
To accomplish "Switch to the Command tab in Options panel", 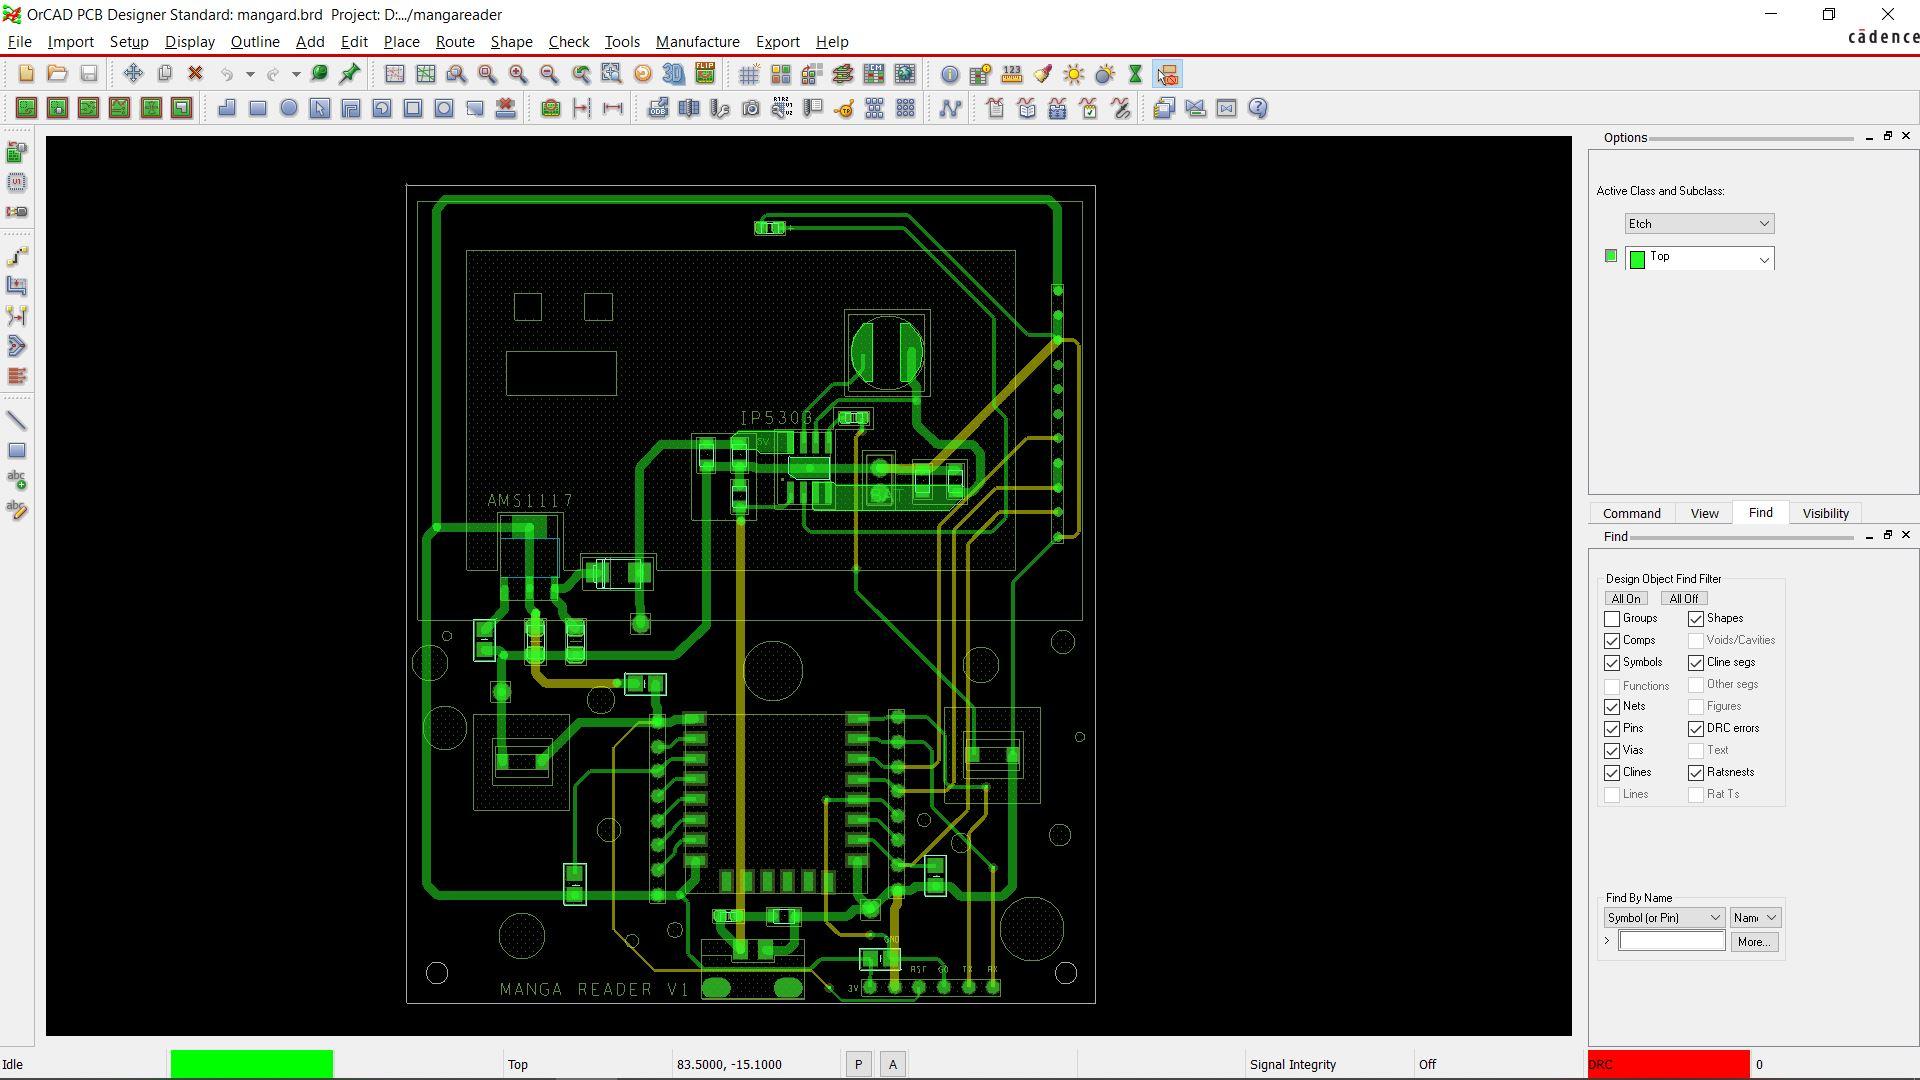I will point(1631,513).
